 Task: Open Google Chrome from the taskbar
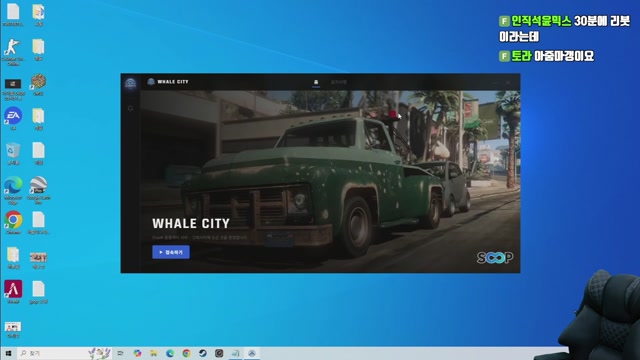186,353
